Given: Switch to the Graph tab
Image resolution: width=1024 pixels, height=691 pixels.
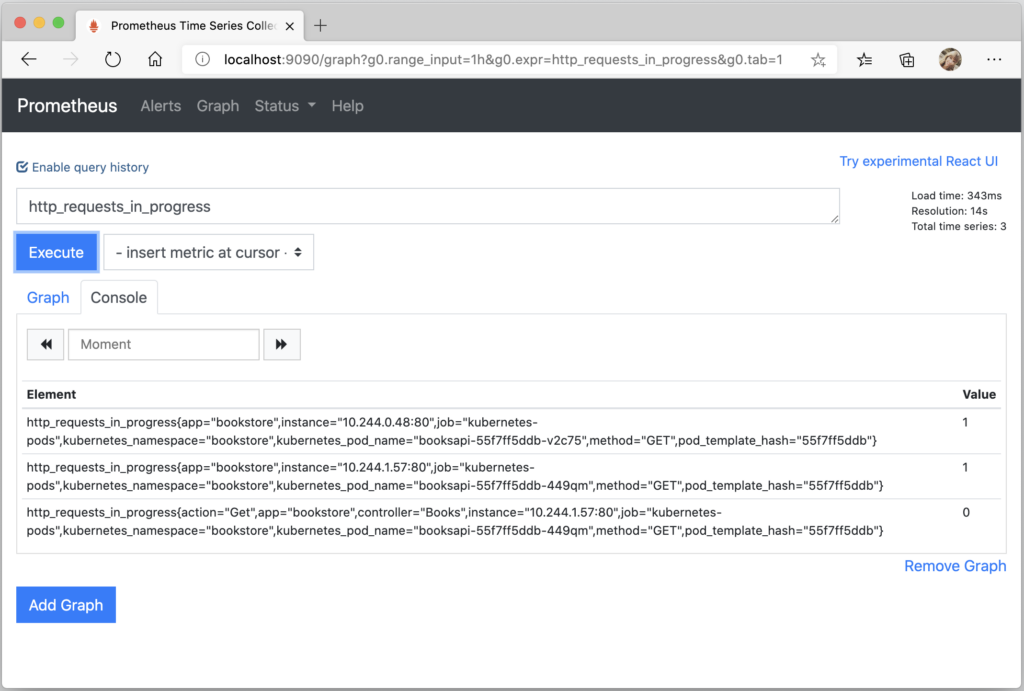Looking at the screenshot, I should point(48,298).
